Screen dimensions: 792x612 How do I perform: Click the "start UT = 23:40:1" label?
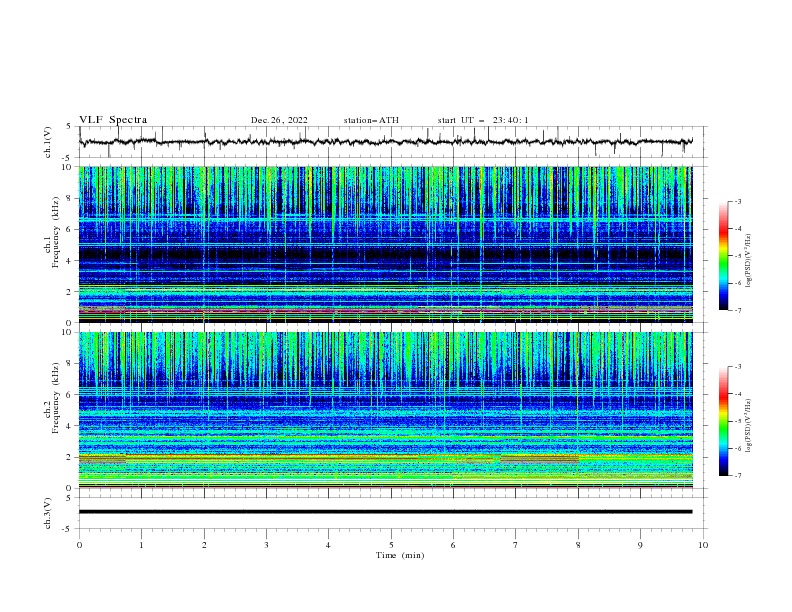click(x=483, y=120)
